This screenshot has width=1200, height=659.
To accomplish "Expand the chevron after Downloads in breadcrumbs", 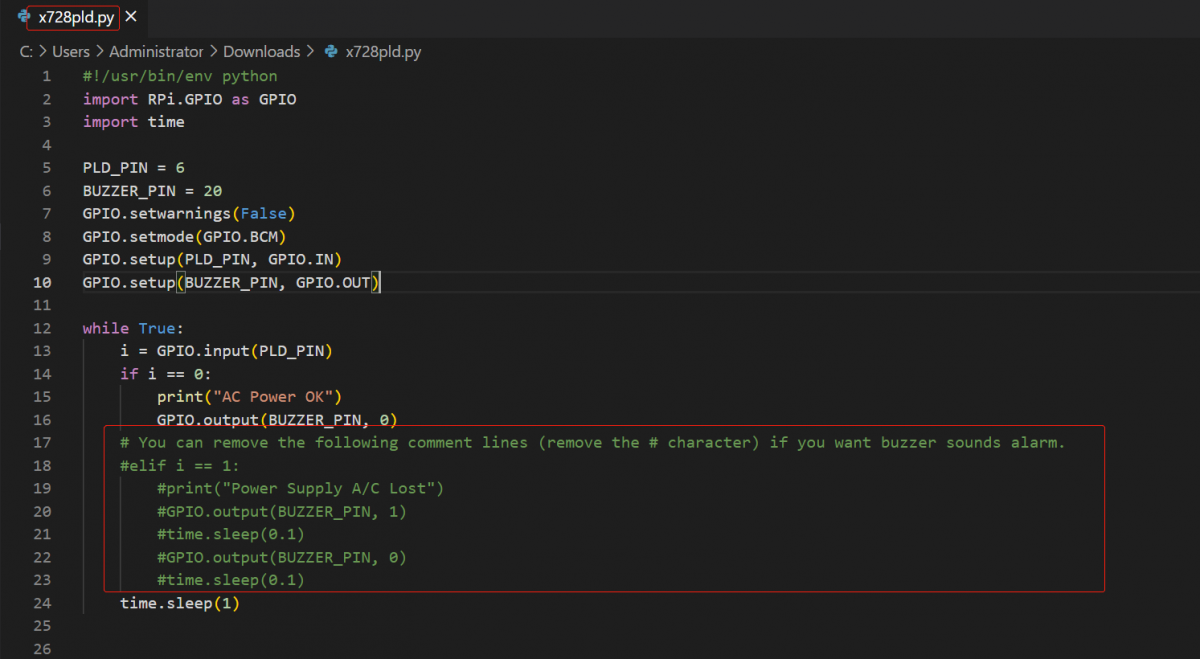I will coord(309,51).
